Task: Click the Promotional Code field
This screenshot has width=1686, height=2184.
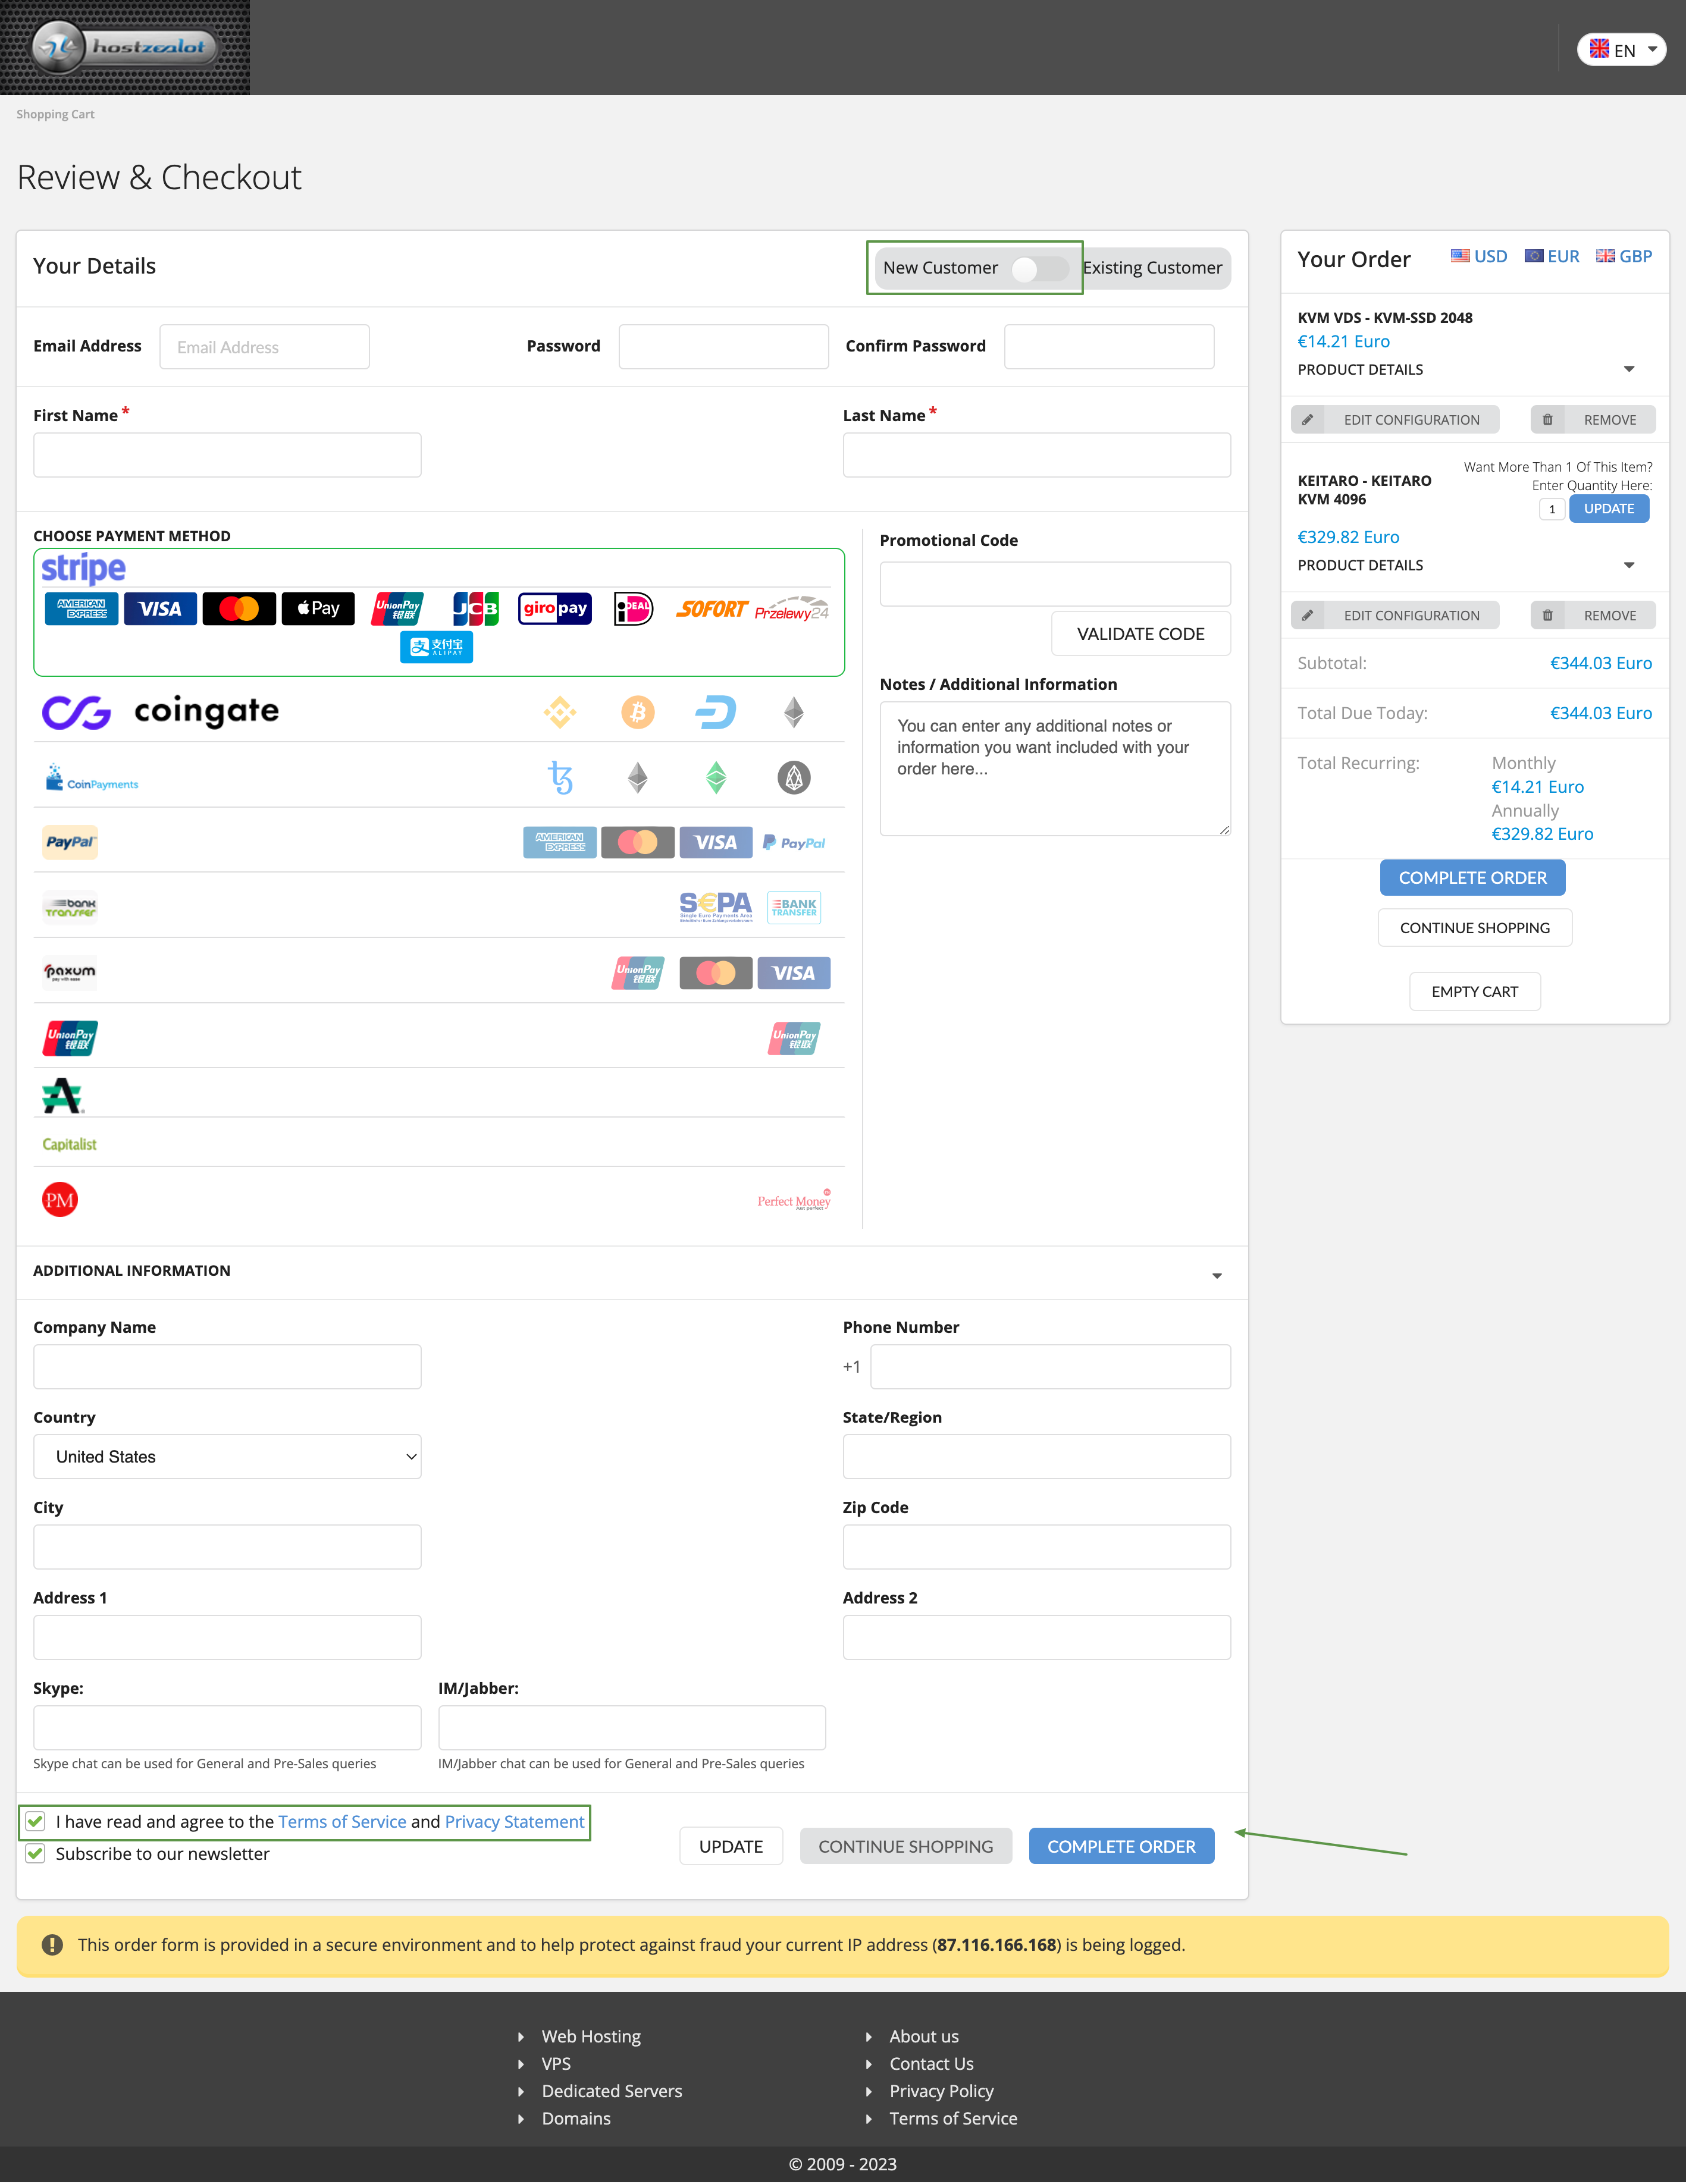Action: pyautogui.click(x=1055, y=583)
